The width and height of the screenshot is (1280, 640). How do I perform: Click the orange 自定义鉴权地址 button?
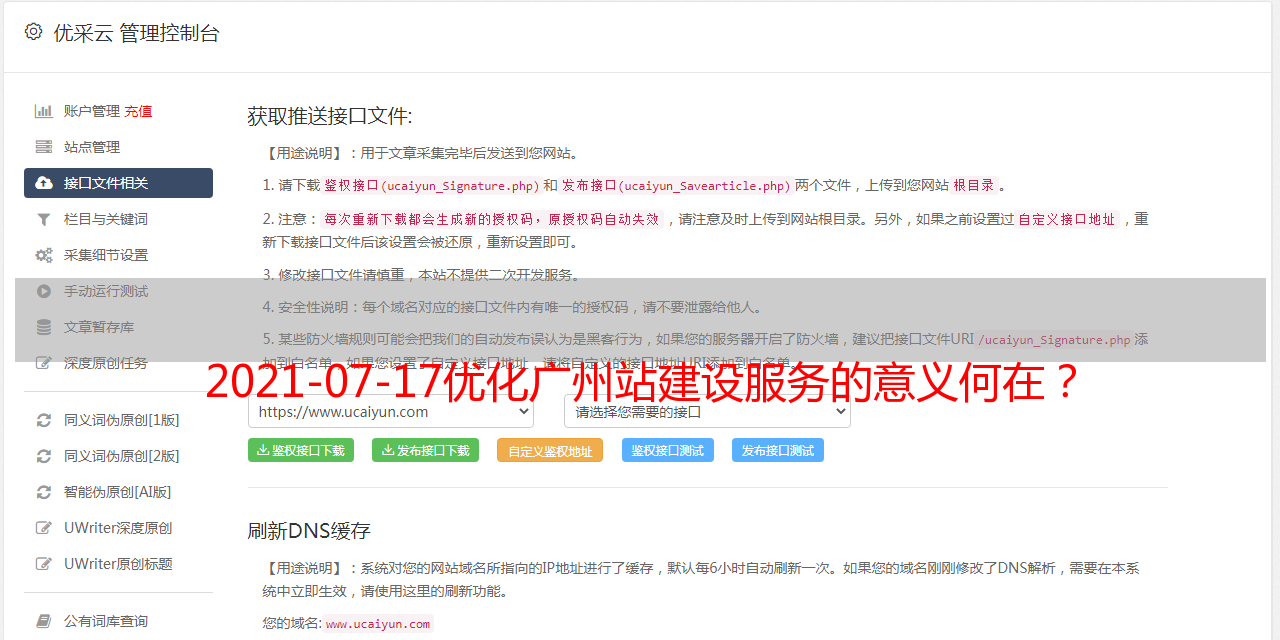point(550,450)
